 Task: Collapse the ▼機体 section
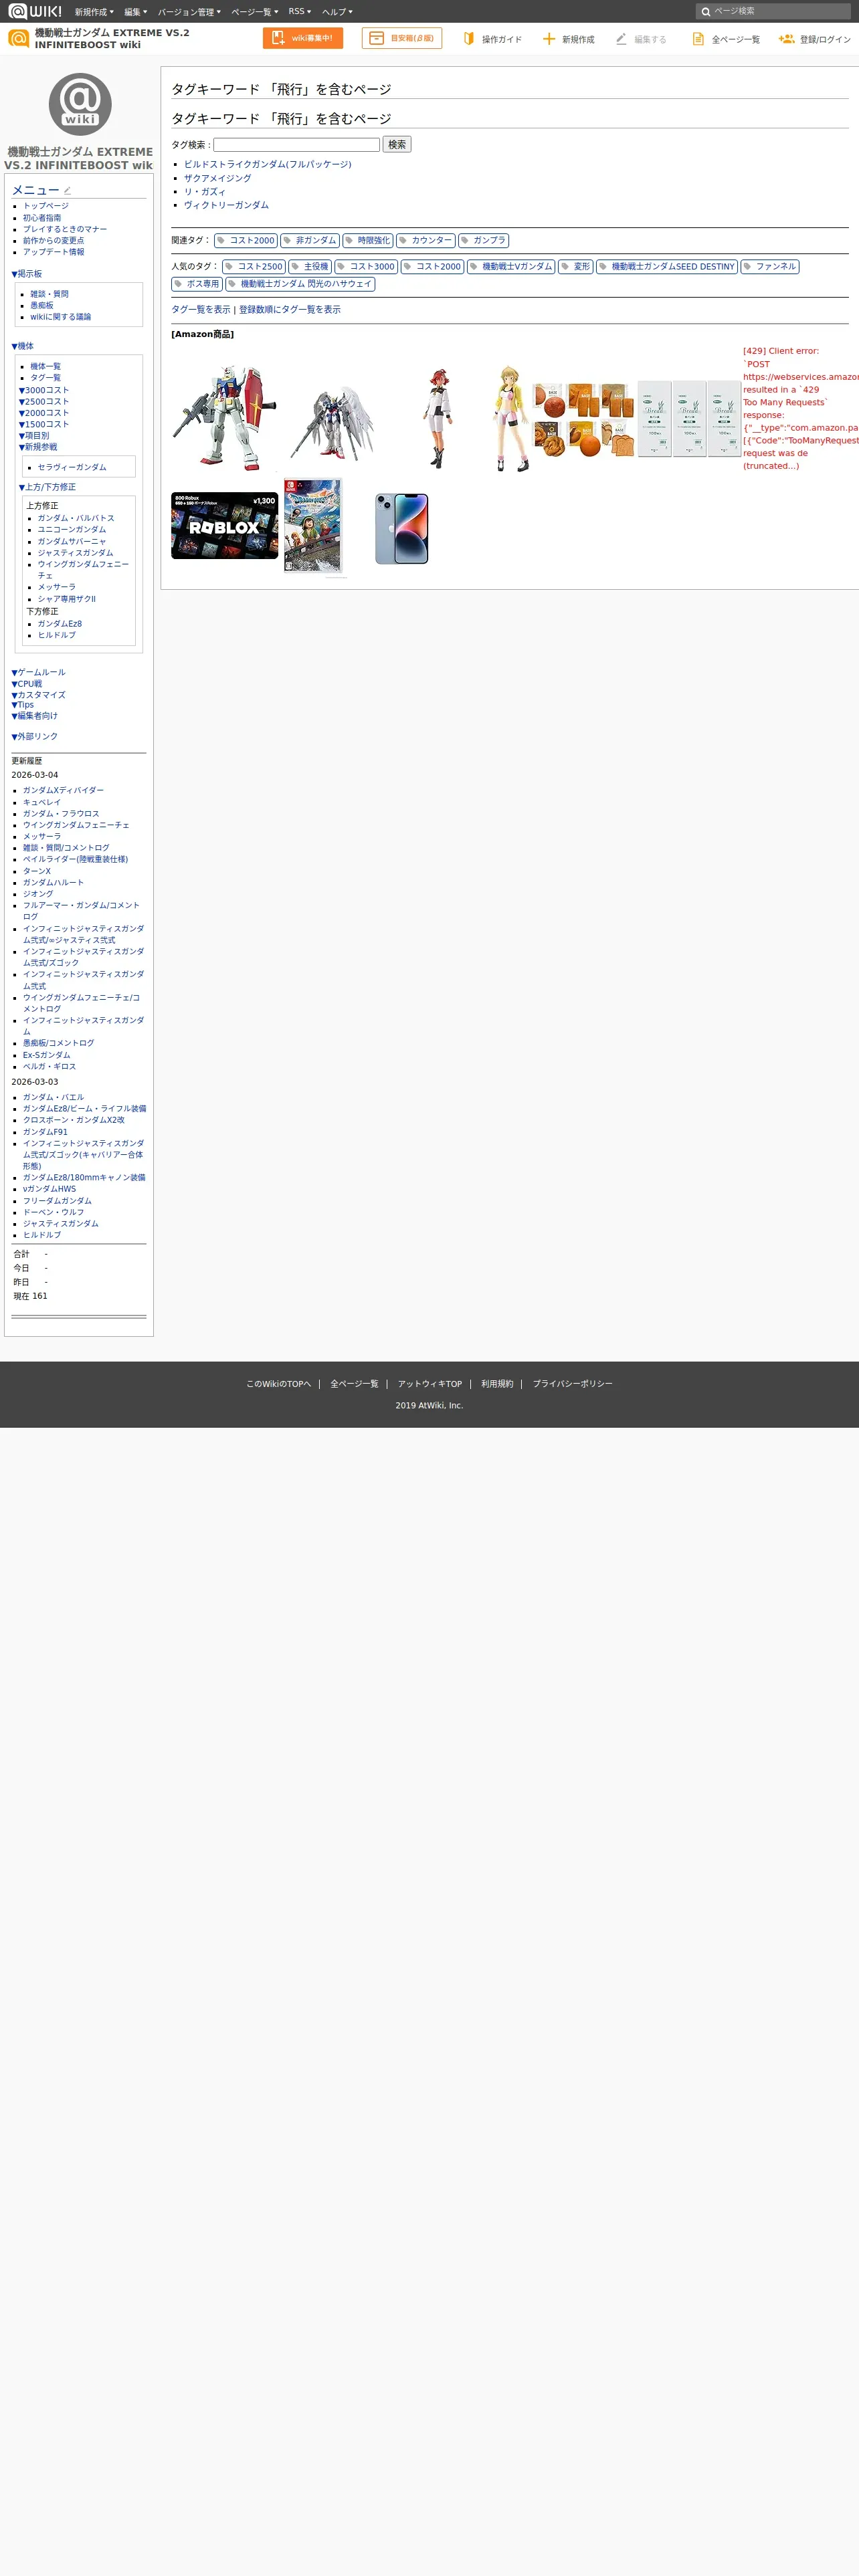22,346
